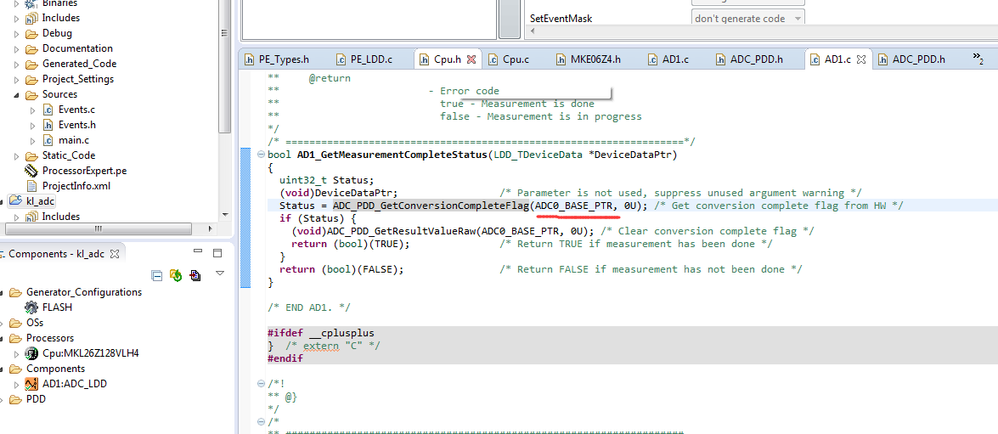Image resolution: width=998 pixels, height=434 pixels.
Task: Click the AD1:ADC_LDD component icon
Action: click(31, 384)
